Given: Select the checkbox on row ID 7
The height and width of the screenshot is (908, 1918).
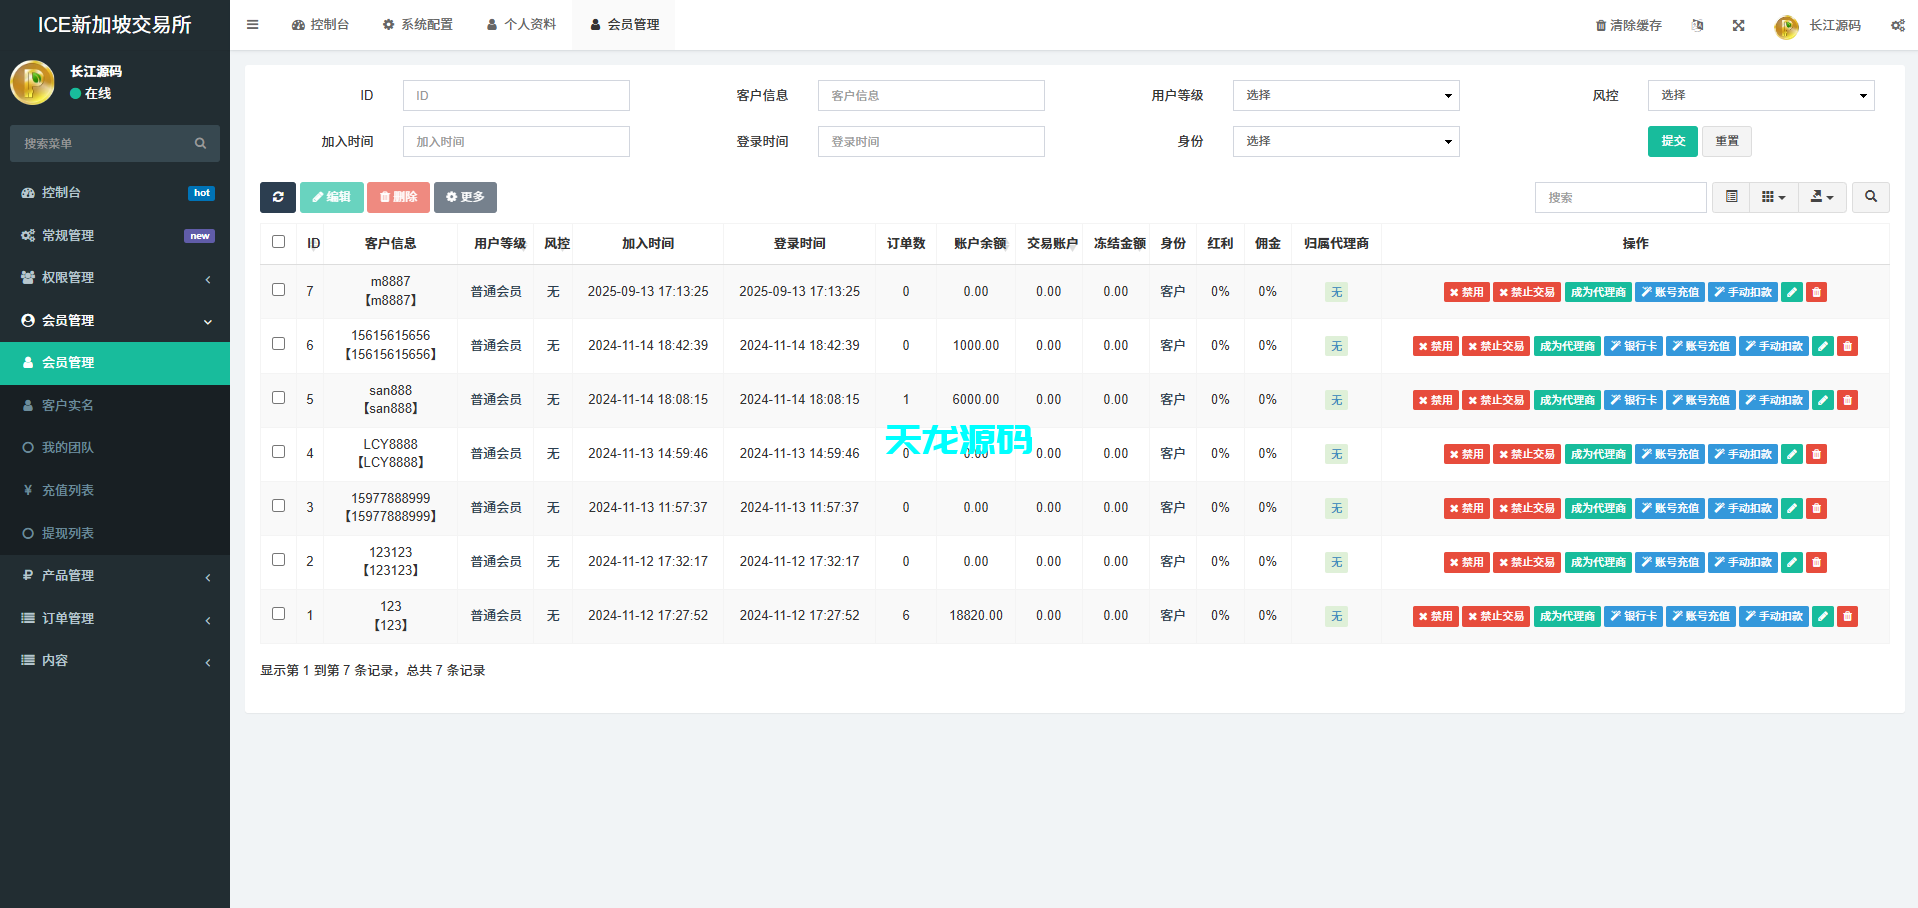Looking at the screenshot, I should click(x=278, y=290).
